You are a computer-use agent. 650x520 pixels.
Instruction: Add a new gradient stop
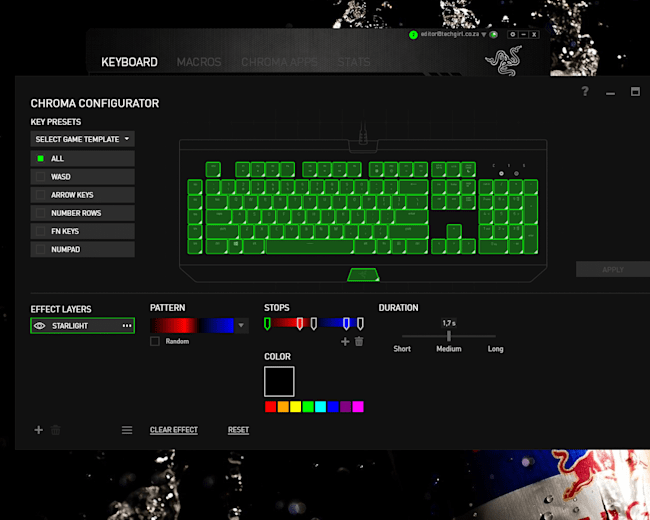point(345,341)
